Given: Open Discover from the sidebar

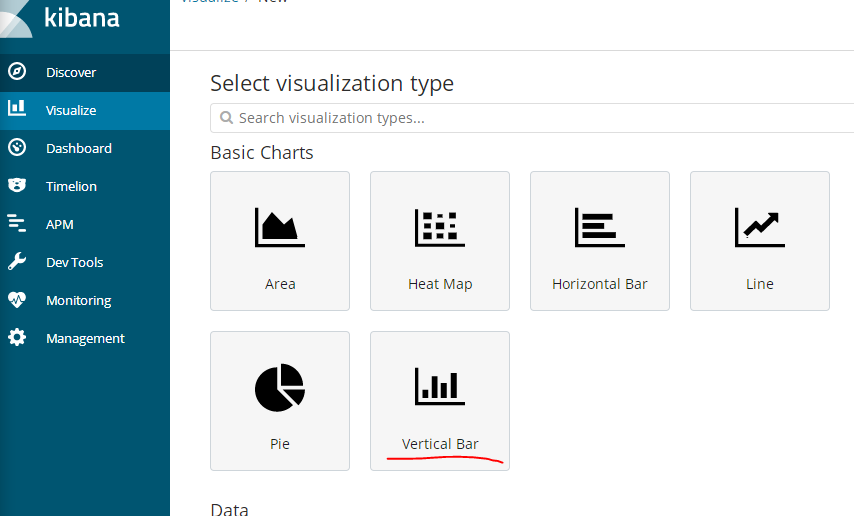Looking at the screenshot, I should coord(85,72).
